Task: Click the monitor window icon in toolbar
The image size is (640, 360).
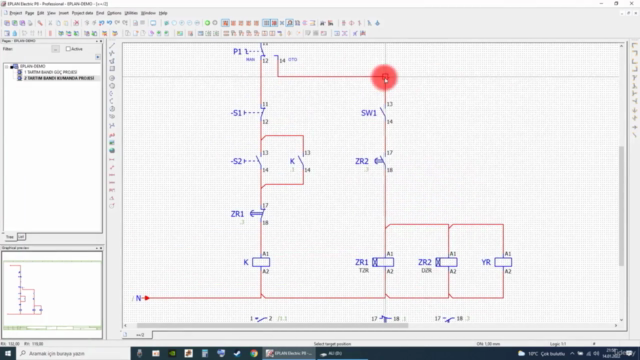Action: pos(153,23)
